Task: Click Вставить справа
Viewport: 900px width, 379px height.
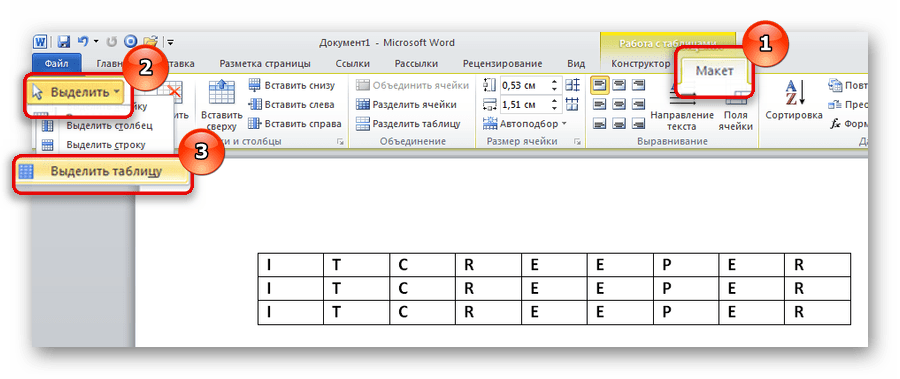Action: (x=294, y=123)
